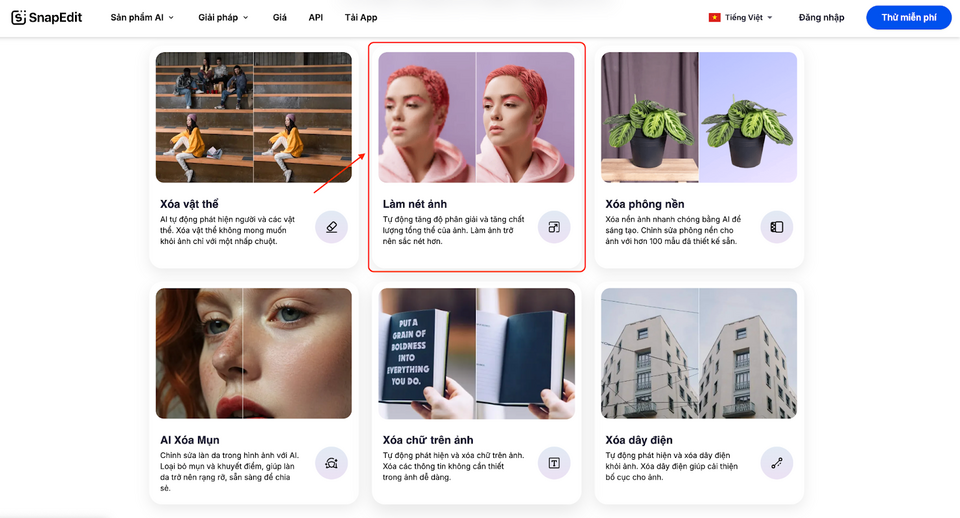960x518 pixels.
Task: Open the Xóa vật thể bleachers preview image
Action: point(253,117)
